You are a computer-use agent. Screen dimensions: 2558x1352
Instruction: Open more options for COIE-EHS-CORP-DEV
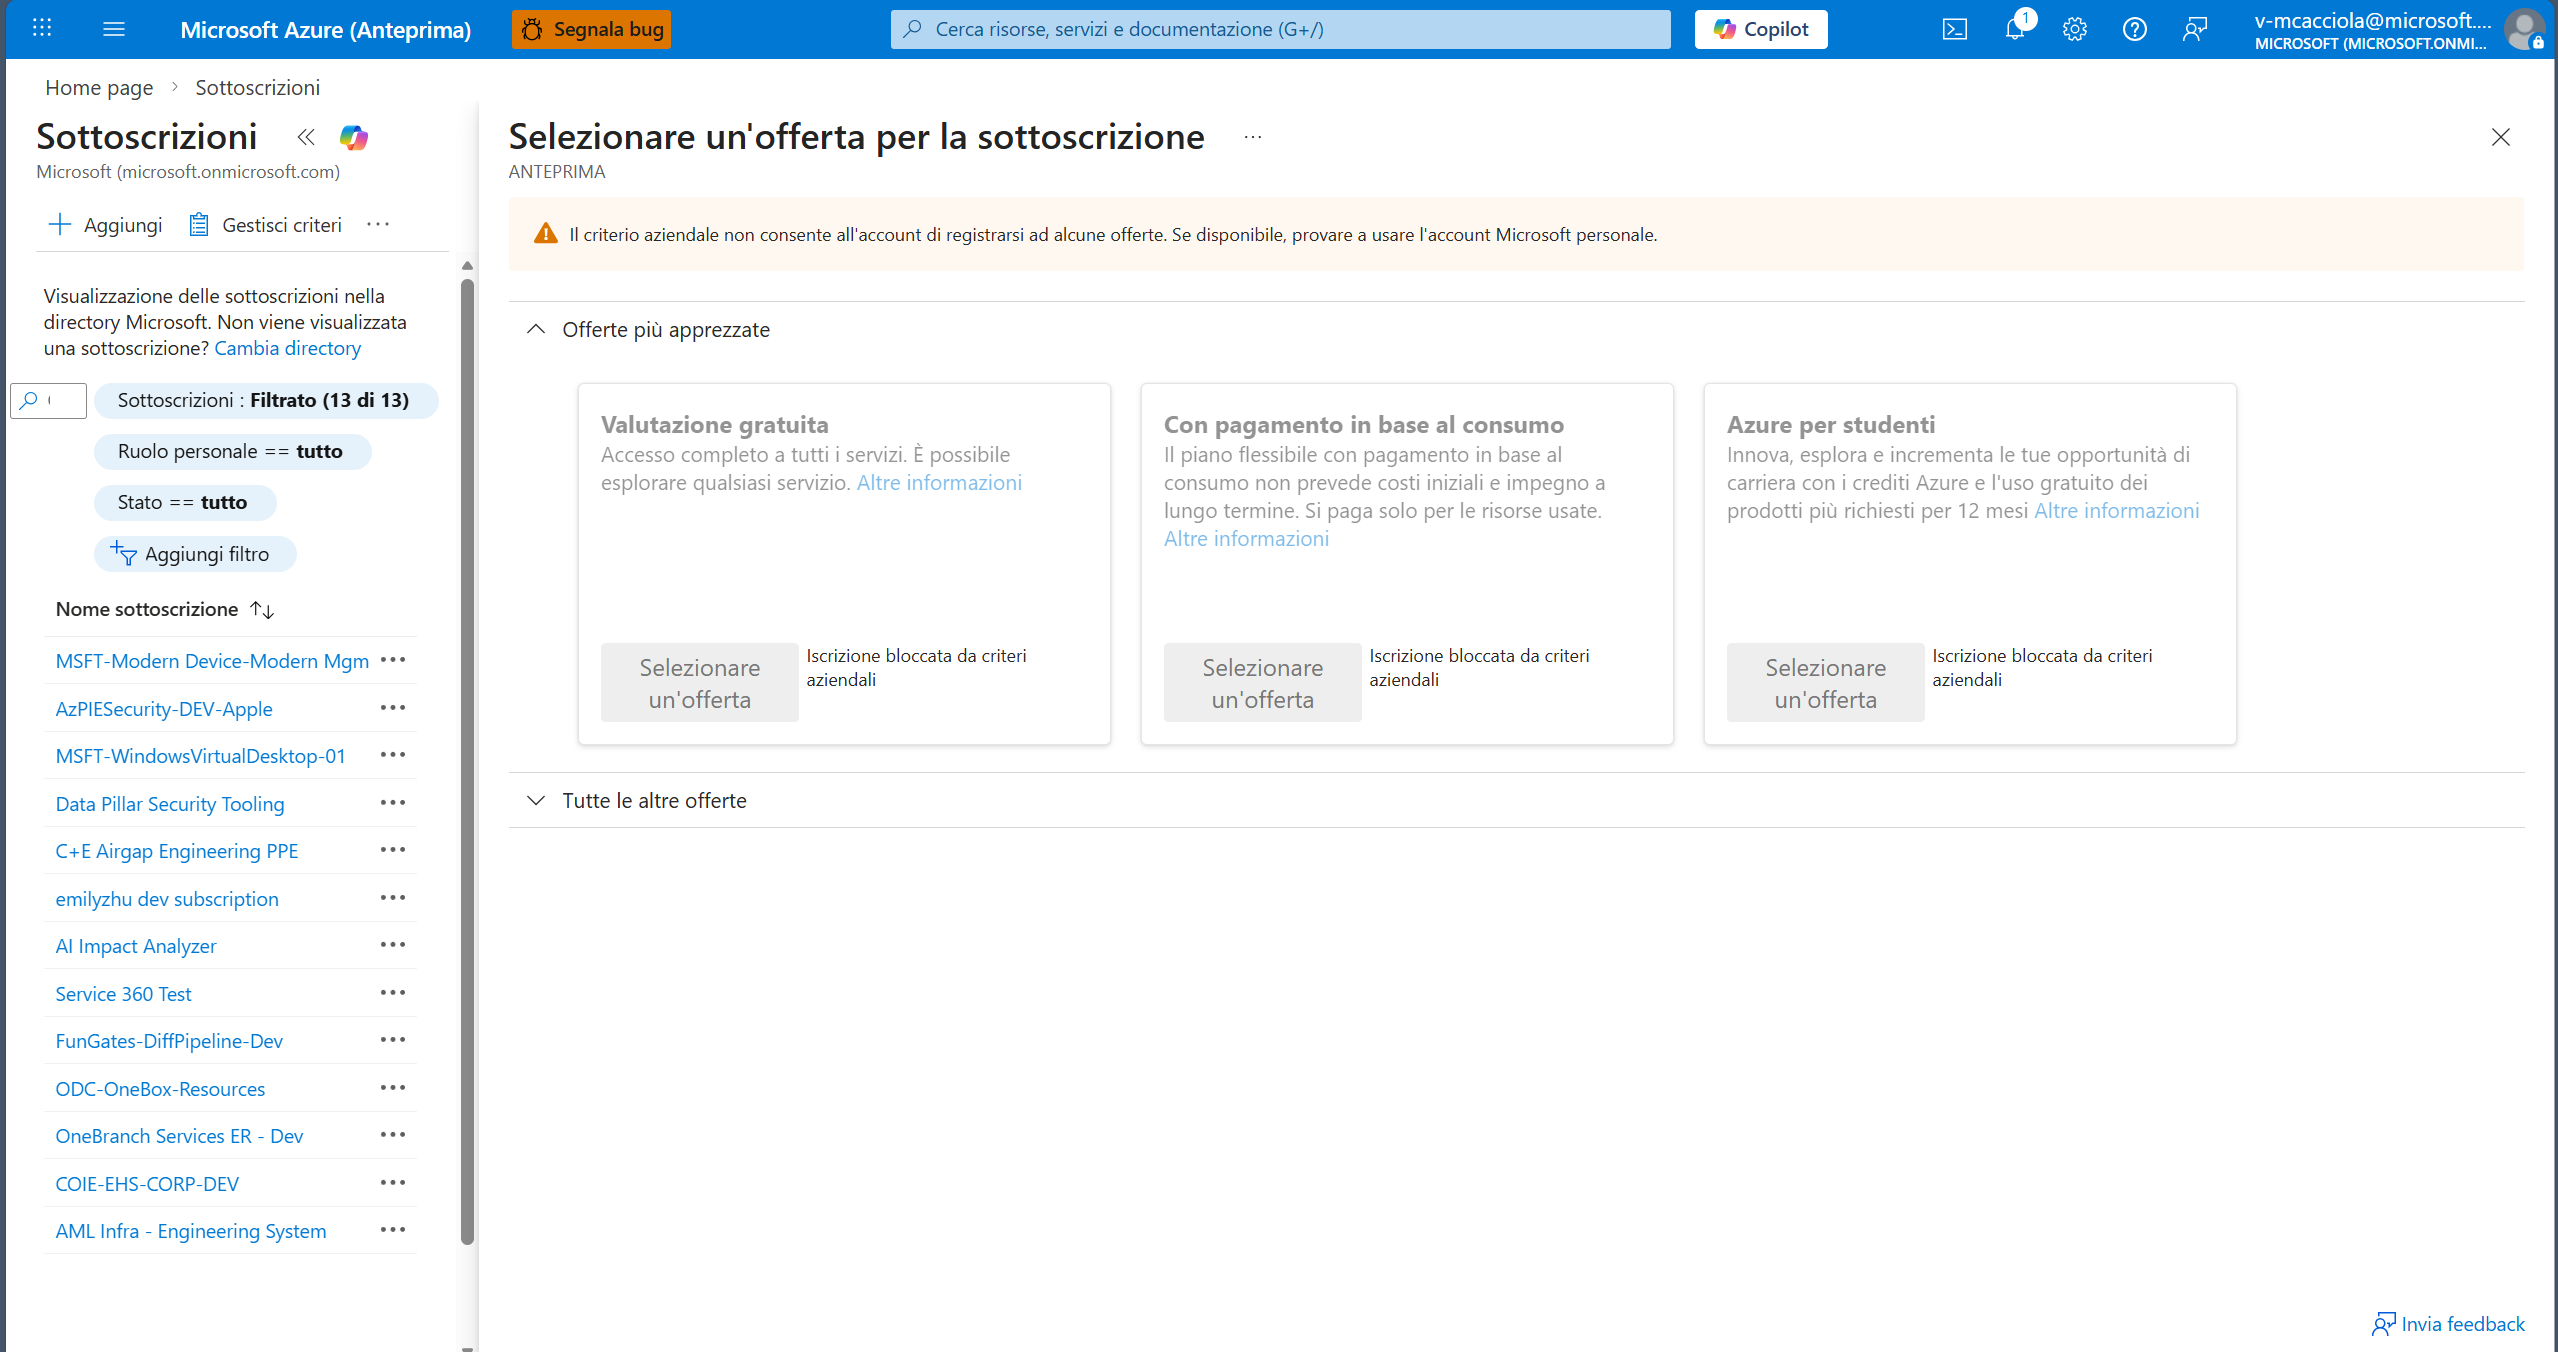pyautogui.click(x=393, y=1183)
